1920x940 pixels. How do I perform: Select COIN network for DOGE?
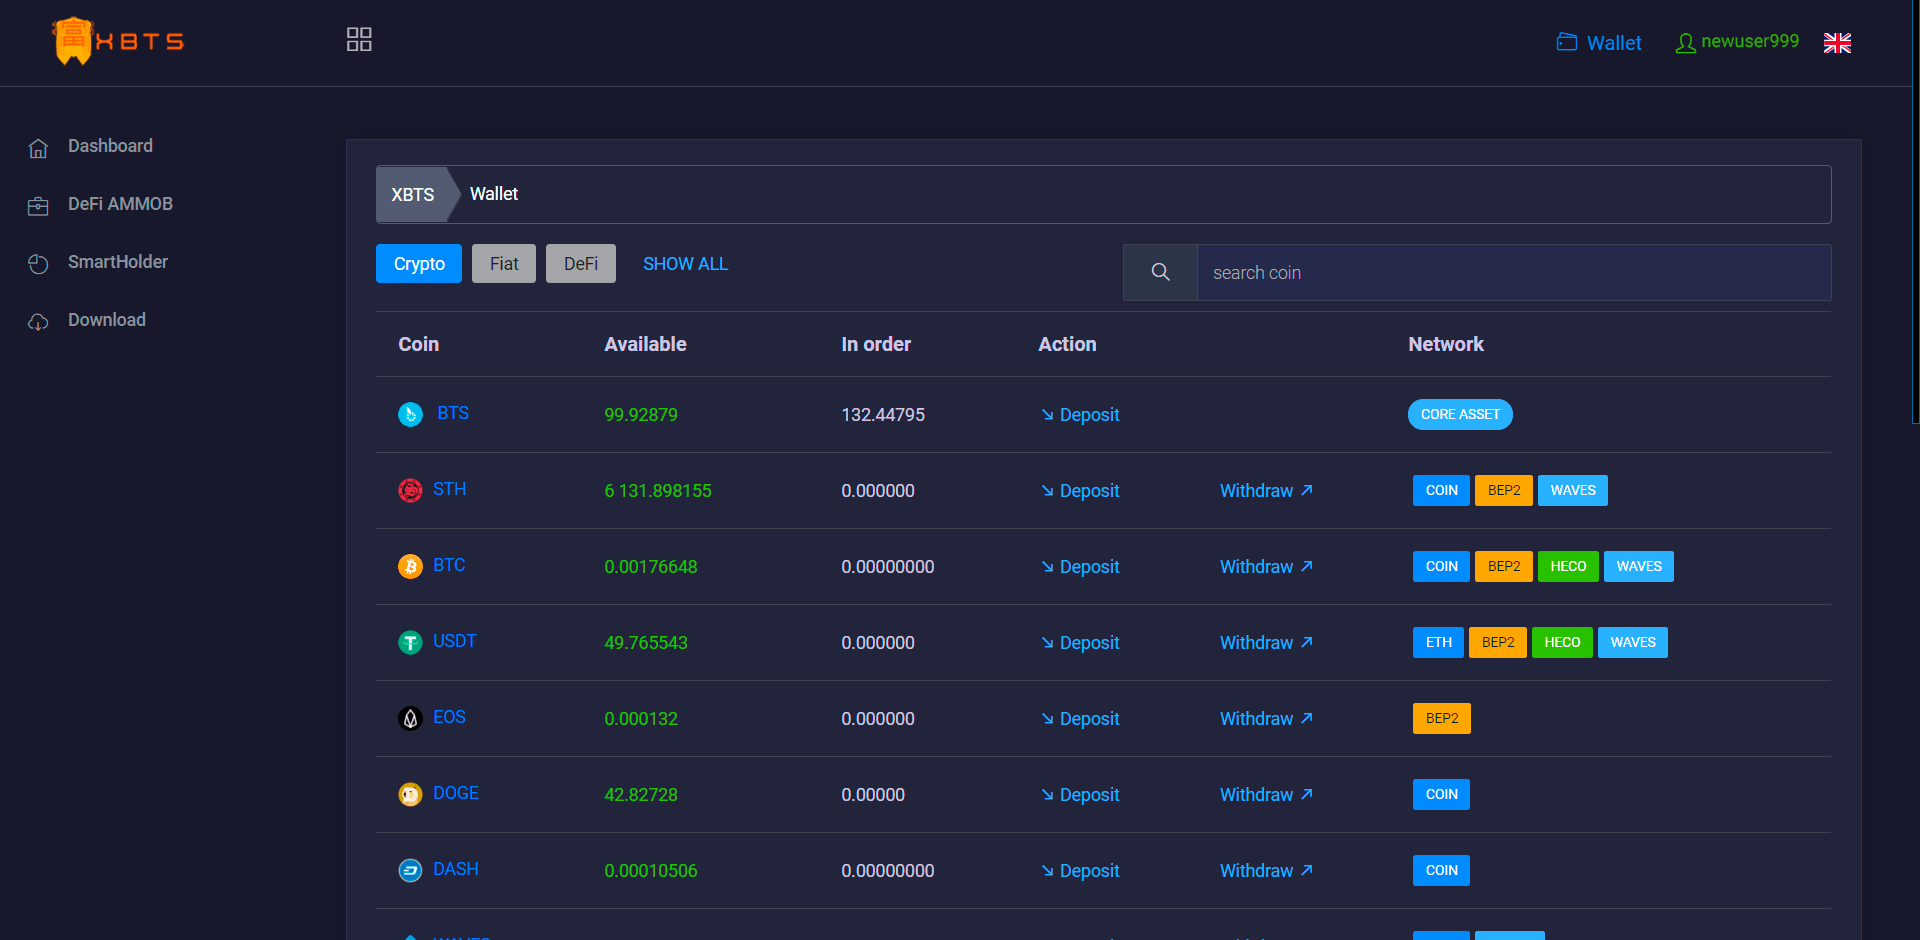click(1441, 794)
